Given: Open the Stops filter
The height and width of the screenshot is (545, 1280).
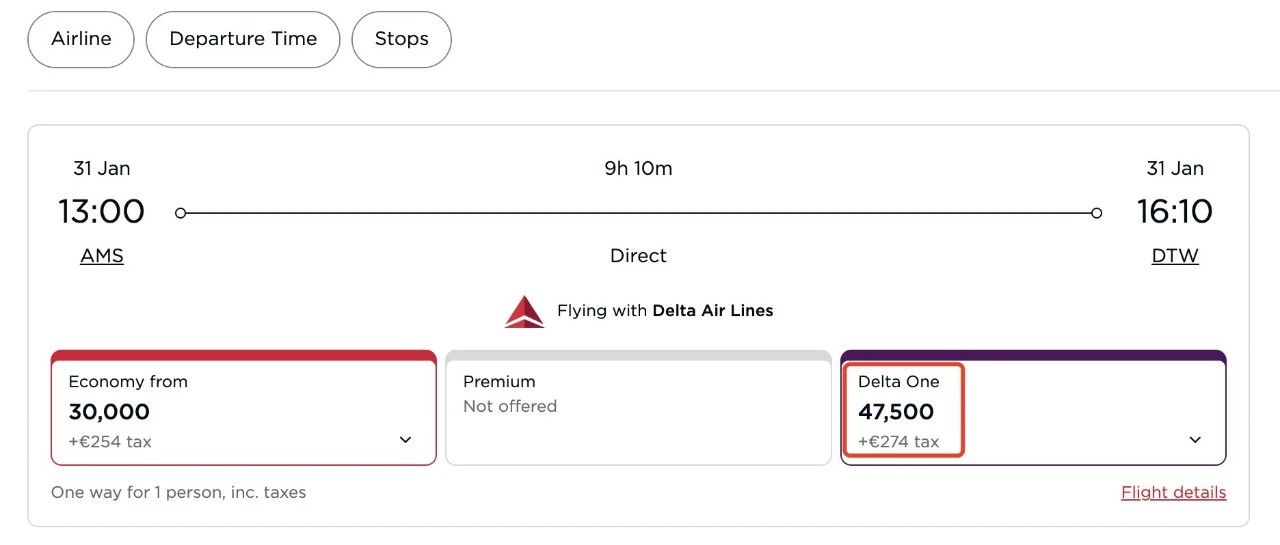Looking at the screenshot, I should [401, 39].
